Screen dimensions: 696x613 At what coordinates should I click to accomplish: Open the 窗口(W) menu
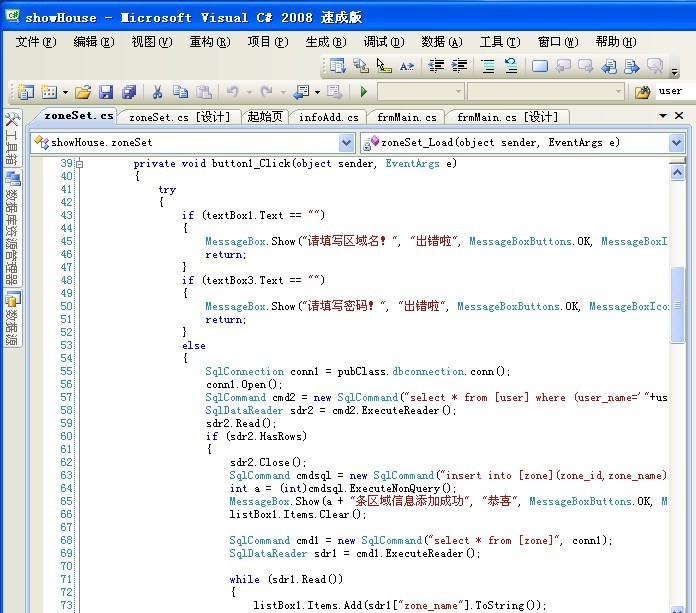tap(558, 42)
